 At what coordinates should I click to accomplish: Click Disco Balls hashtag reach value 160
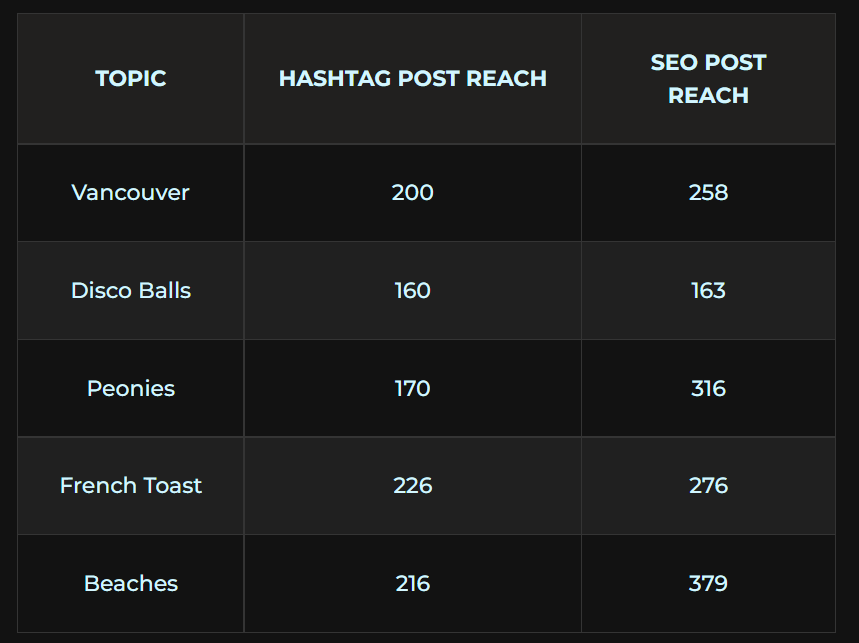point(413,290)
